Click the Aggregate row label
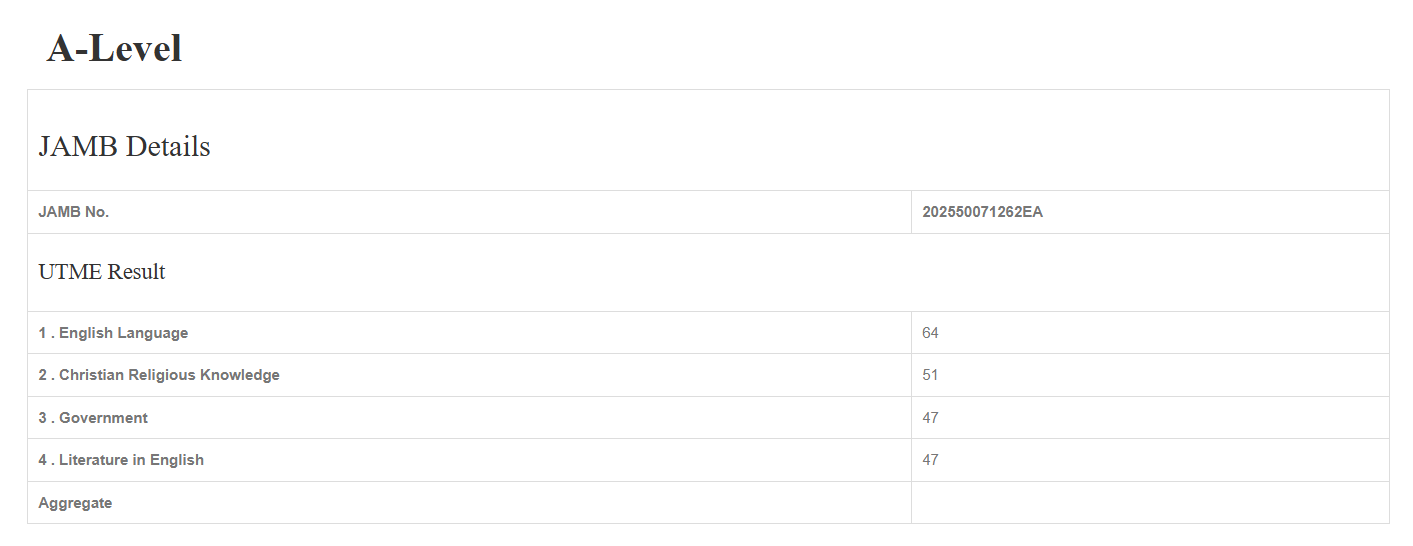 click(75, 503)
